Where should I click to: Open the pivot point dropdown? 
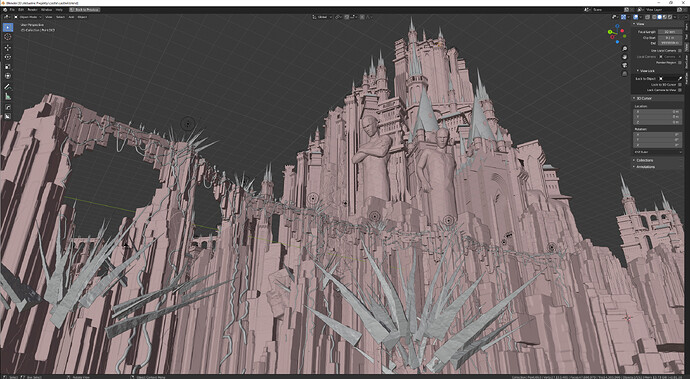(338, 17)
